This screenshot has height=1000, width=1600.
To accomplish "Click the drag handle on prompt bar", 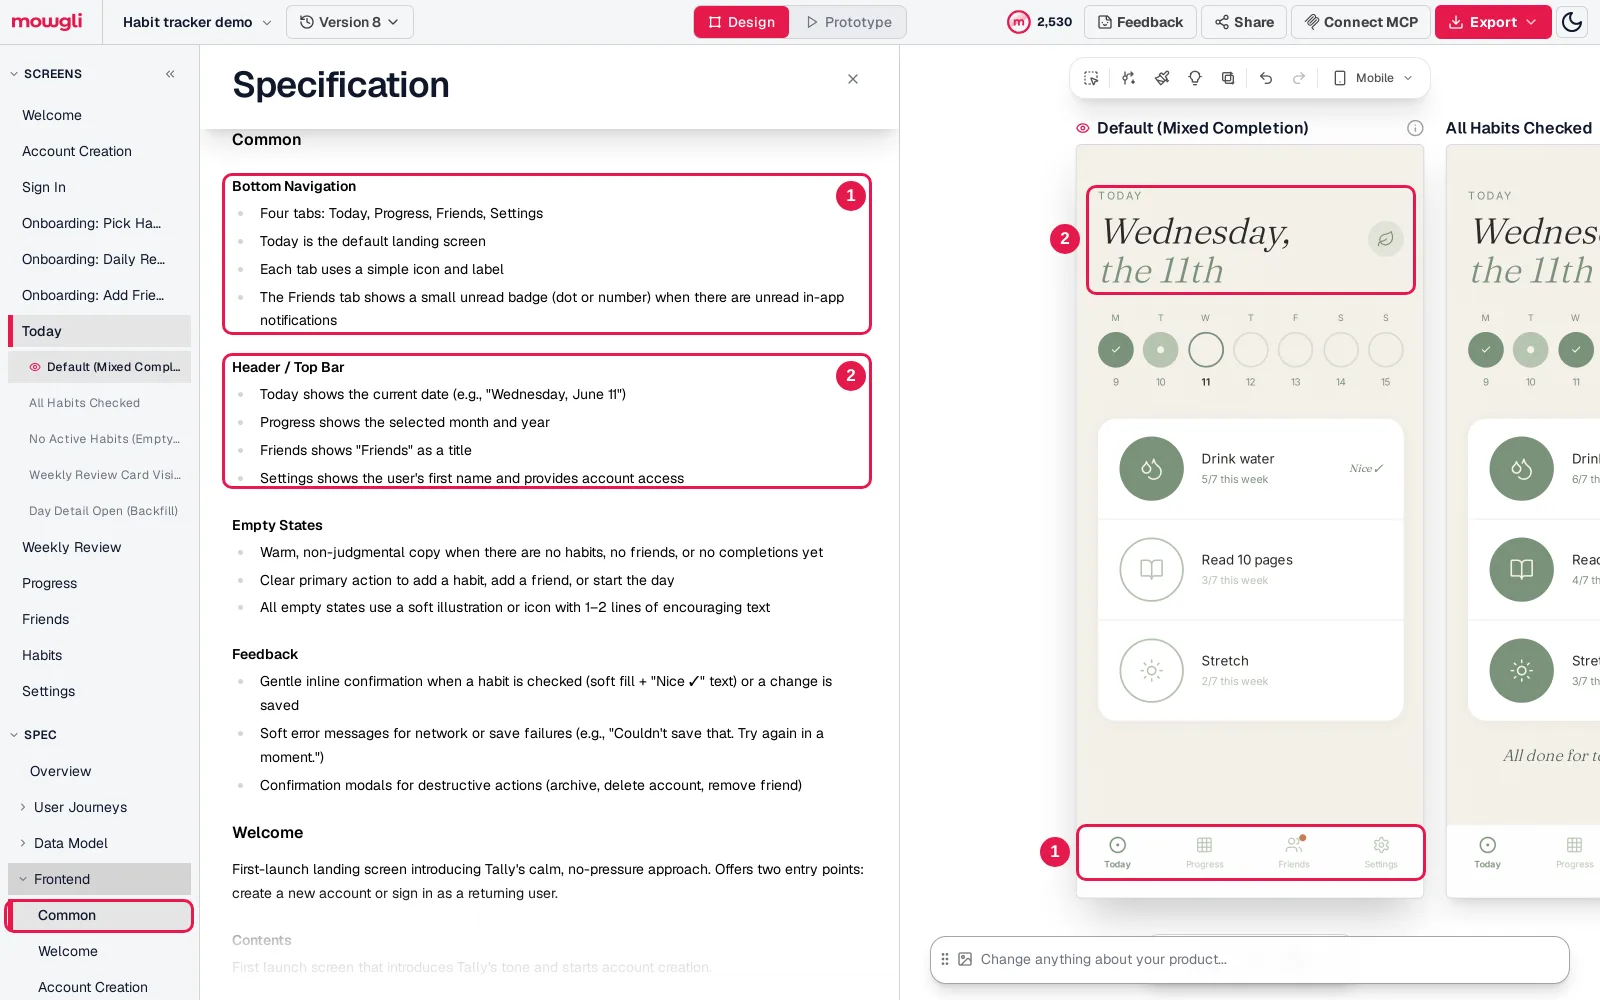I will pos(945,959).
